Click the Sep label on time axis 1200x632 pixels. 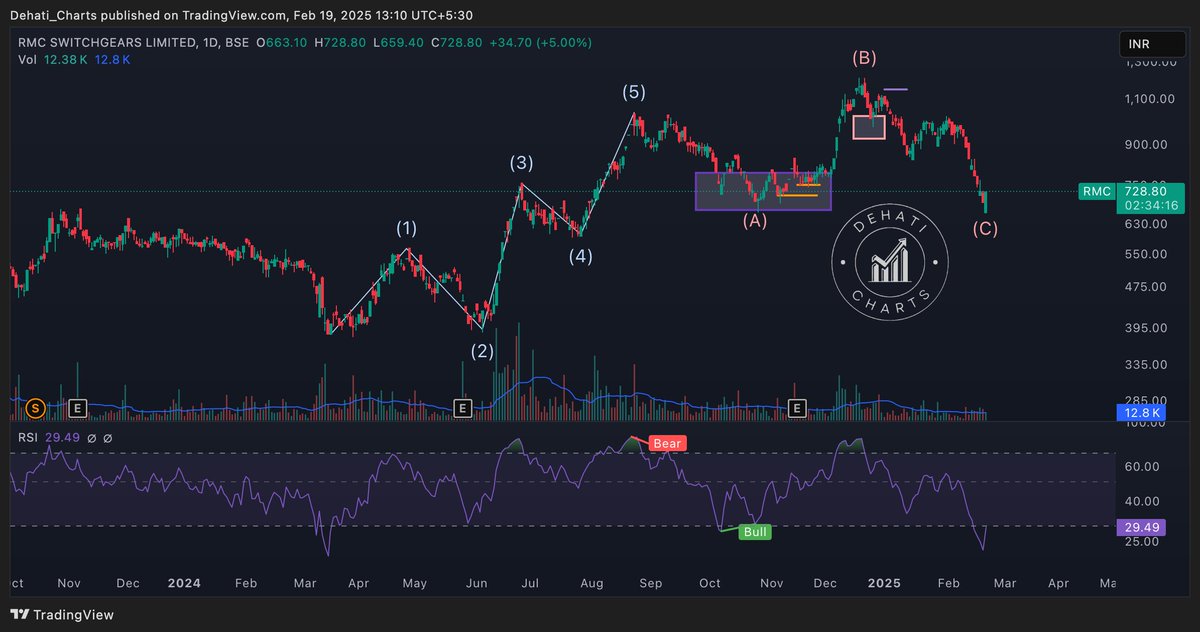tap(651, 583)
